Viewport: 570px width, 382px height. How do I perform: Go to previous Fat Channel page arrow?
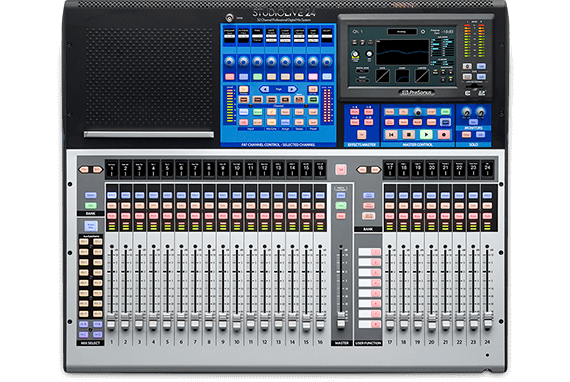(264, 89)
